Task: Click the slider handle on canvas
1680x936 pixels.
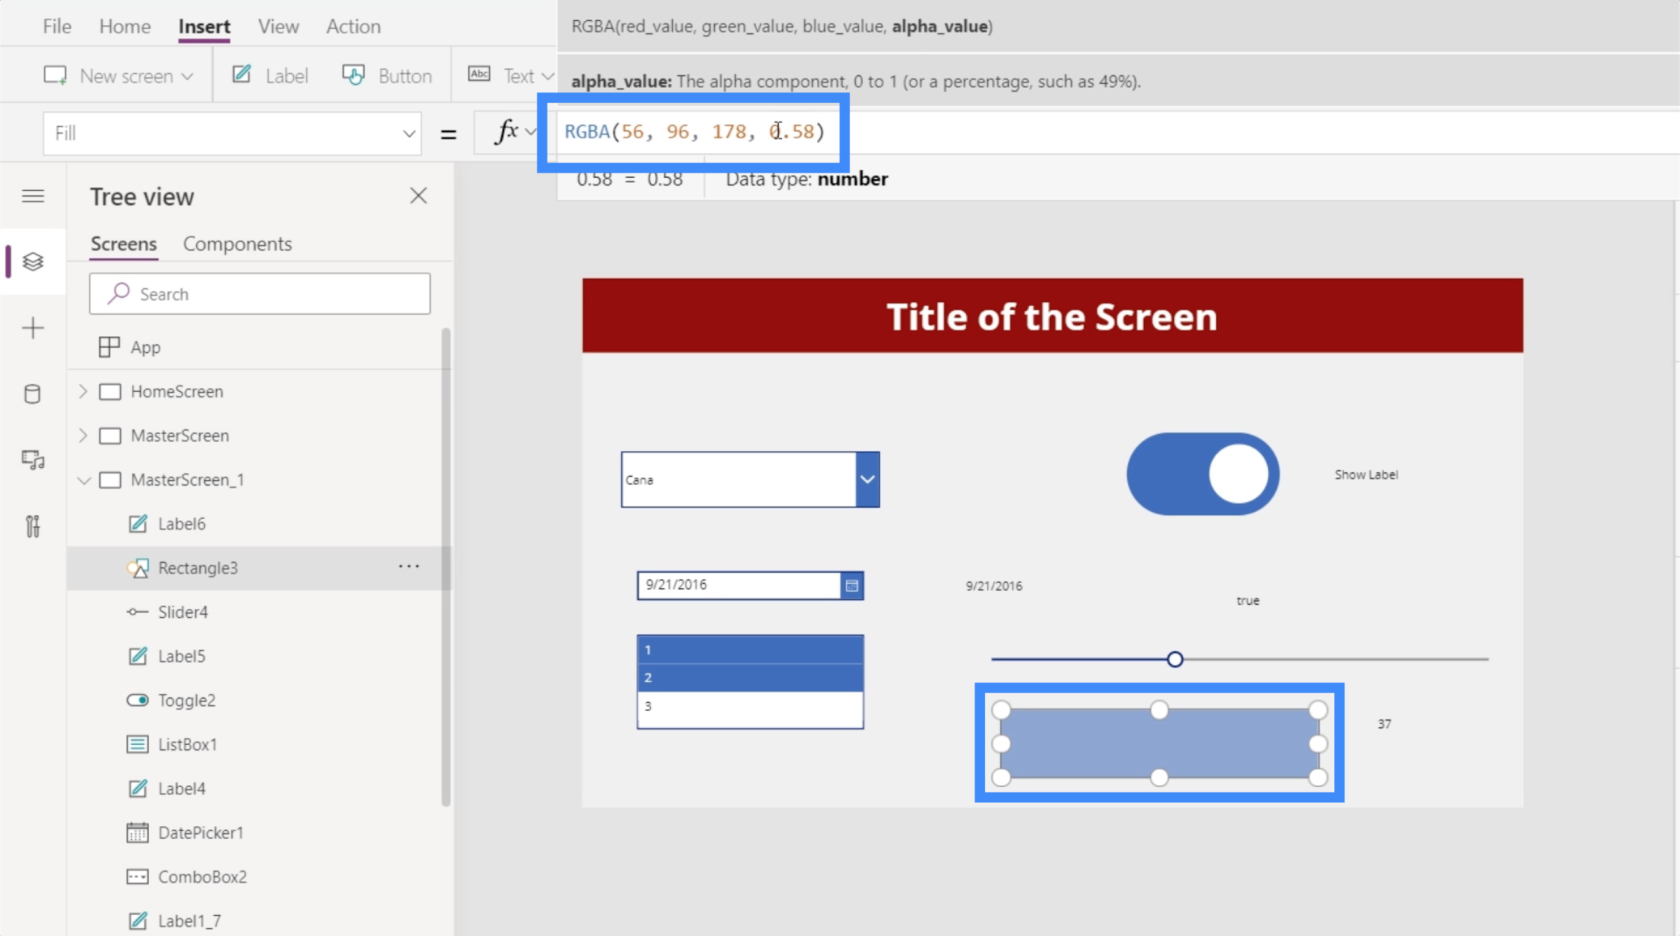Action: click(1175, 659)
